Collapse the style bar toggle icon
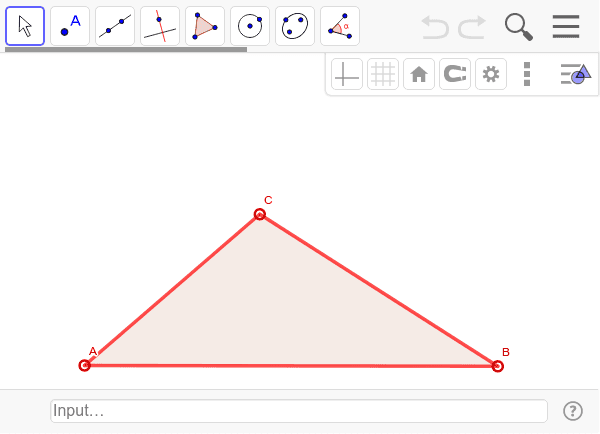The image size is (600, 434). (x=576, y=74)
